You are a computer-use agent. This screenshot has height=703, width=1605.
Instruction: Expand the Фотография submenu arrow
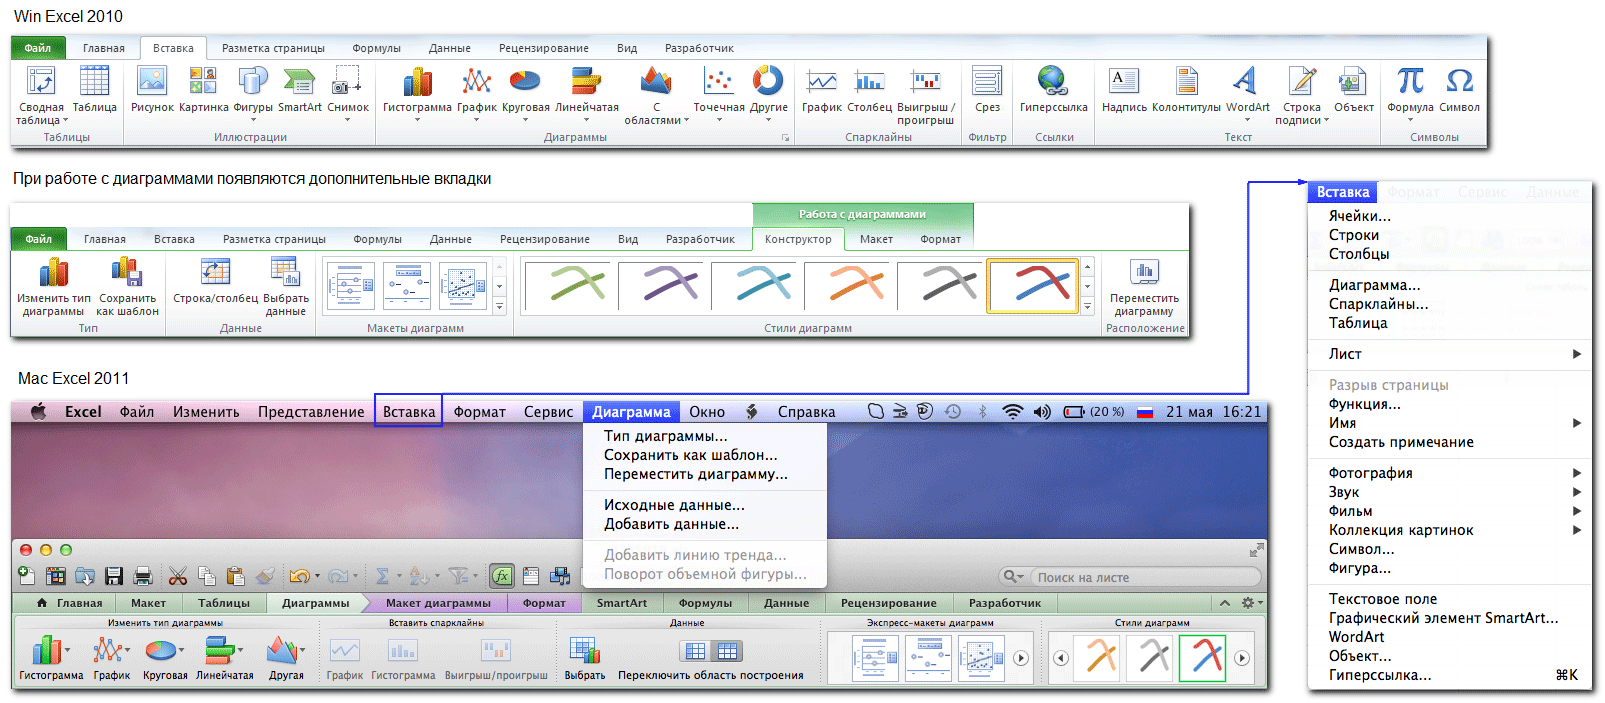[x=1576, y=473]
